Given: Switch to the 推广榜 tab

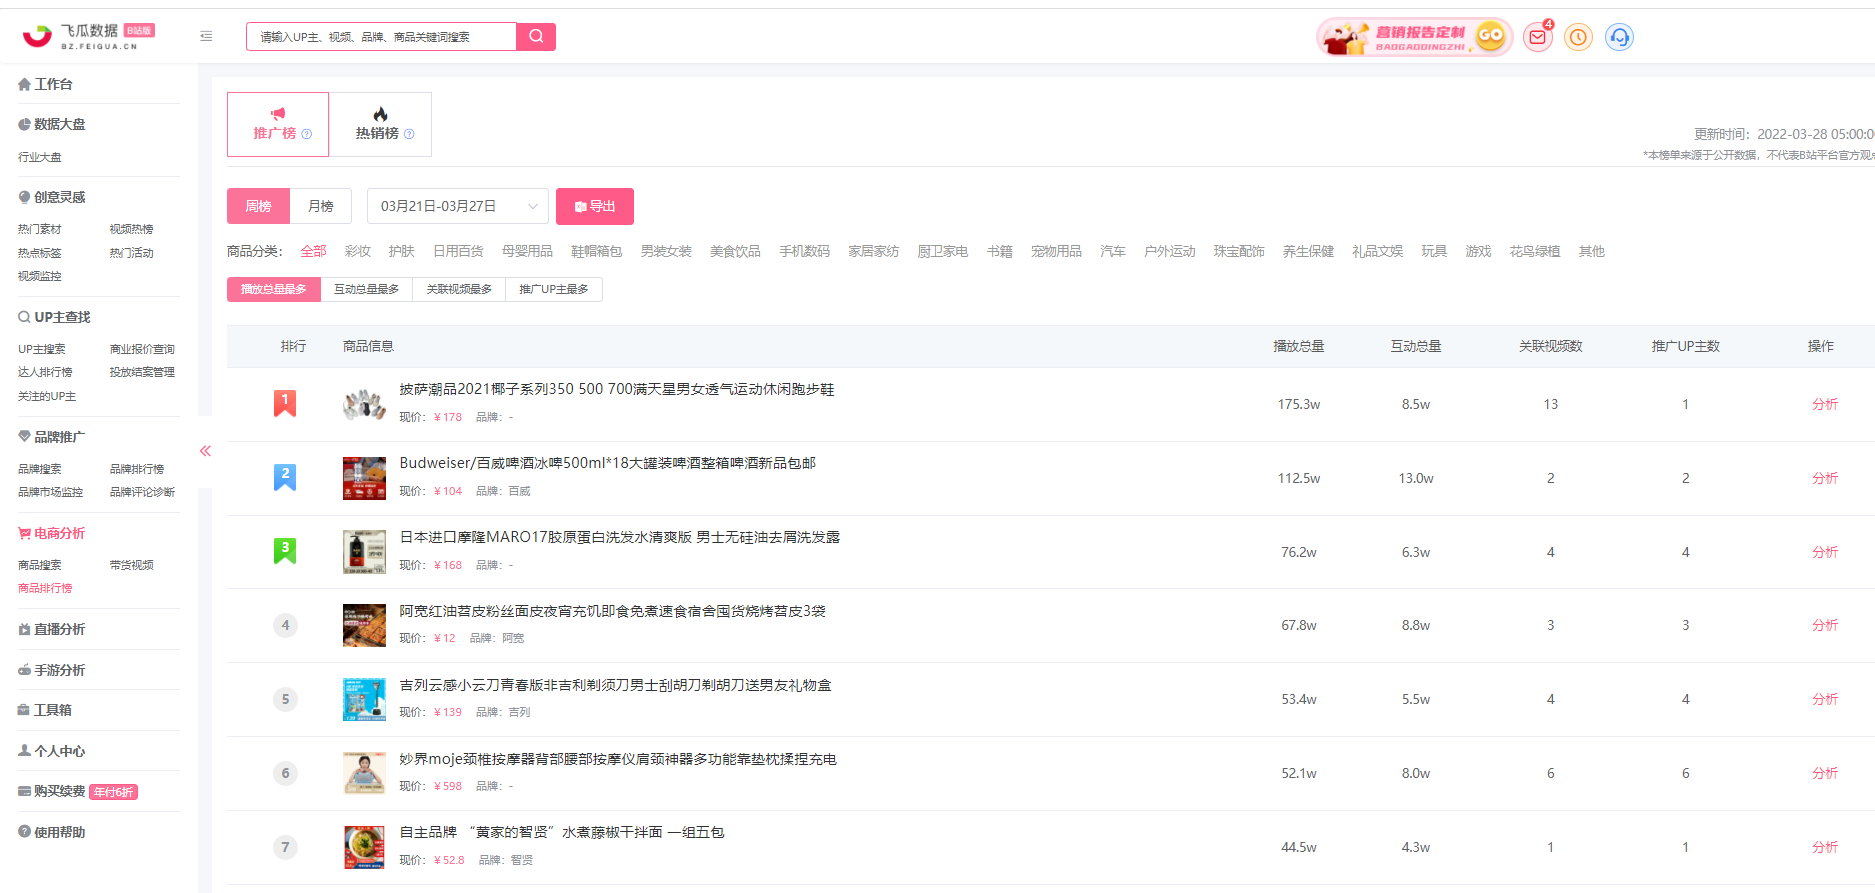Looking at the screenshot, I should 278,124.
